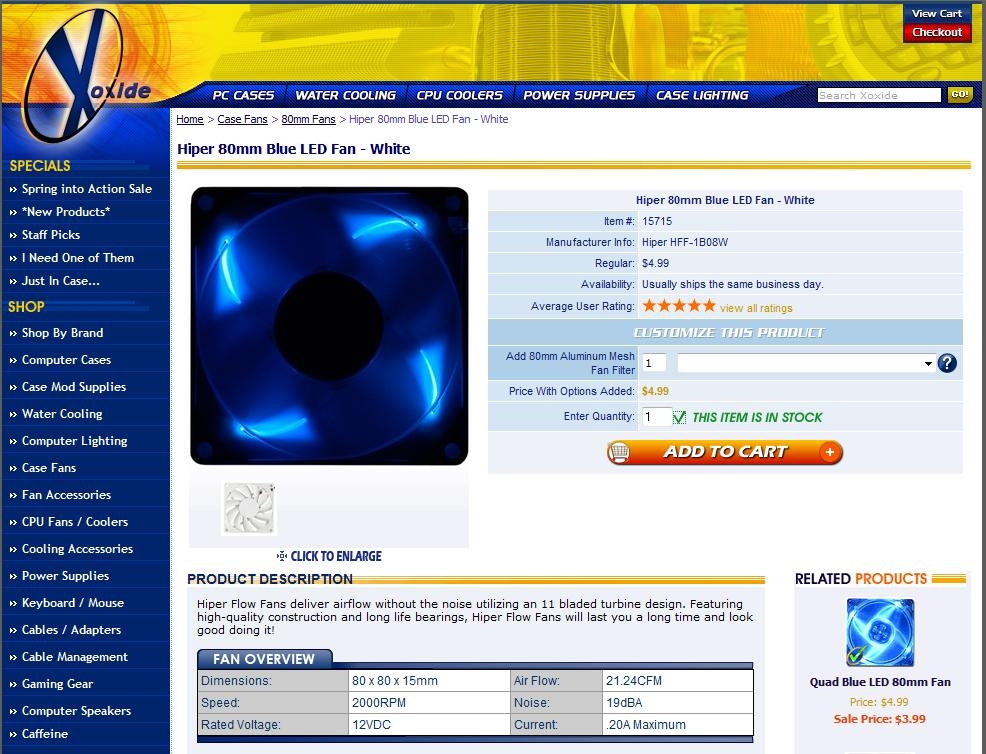Open Cooling Accessories sidebar link
The height and width of the screenshot is (754, 986).
77,549
